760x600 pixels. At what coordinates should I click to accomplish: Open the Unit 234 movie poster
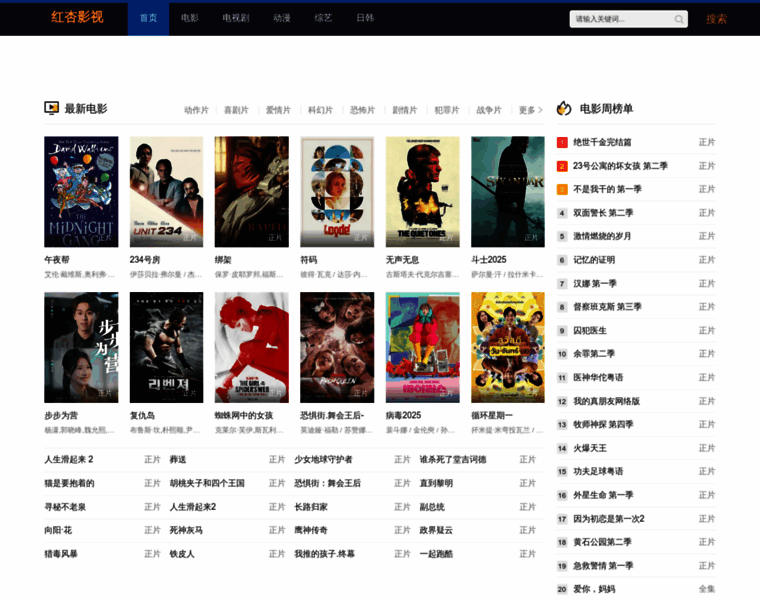click(166, 192)
